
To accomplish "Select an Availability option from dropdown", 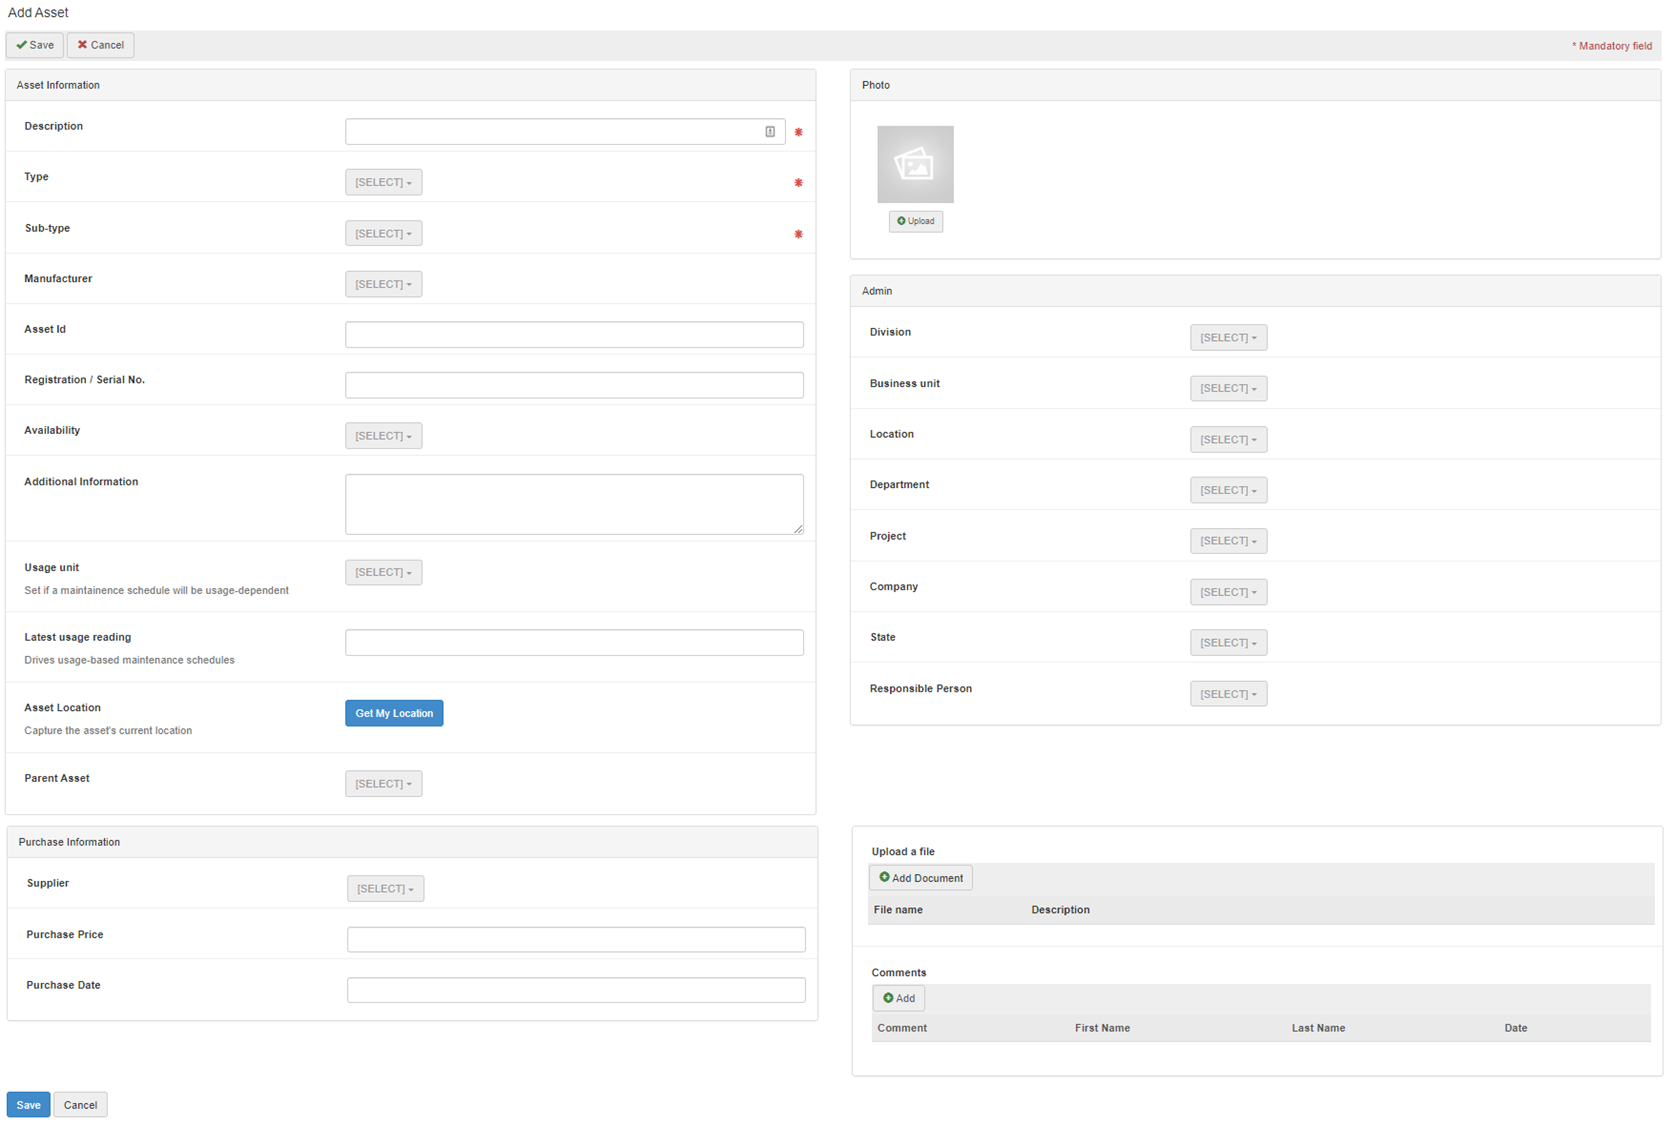I will (x=383, y=436).
